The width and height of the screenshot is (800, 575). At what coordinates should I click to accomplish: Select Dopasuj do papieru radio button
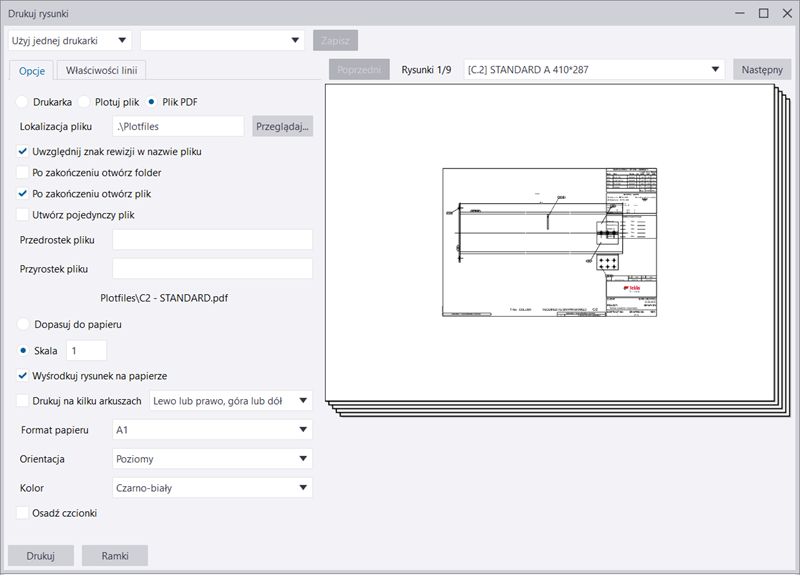click(x=24, y=324)
